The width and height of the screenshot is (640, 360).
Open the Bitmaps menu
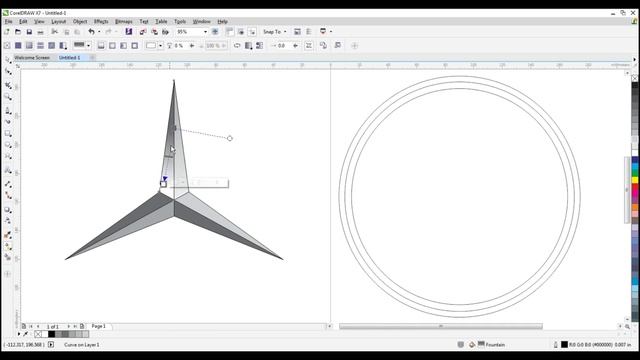[124, 21]
